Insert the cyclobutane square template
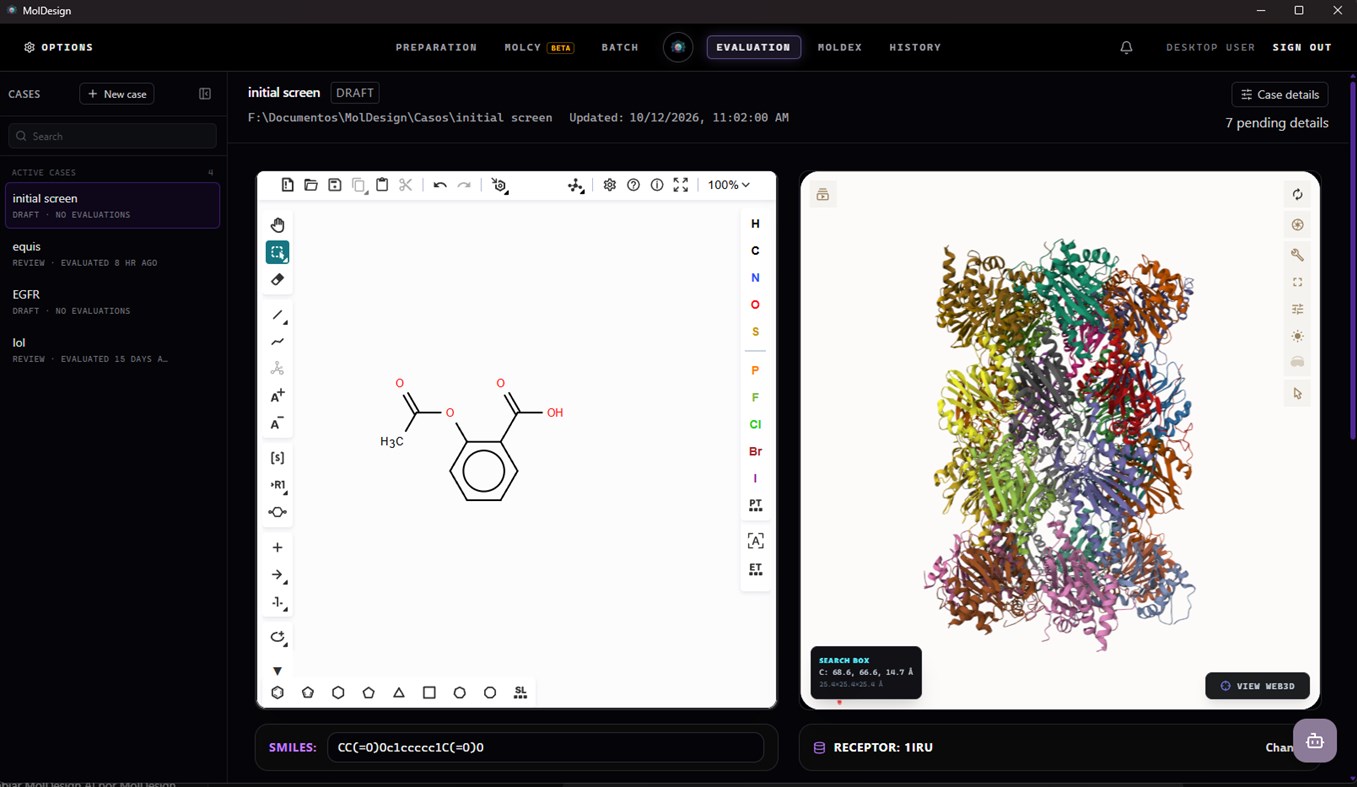This screenshot has width=1357, height=787. tap(429, 692)
